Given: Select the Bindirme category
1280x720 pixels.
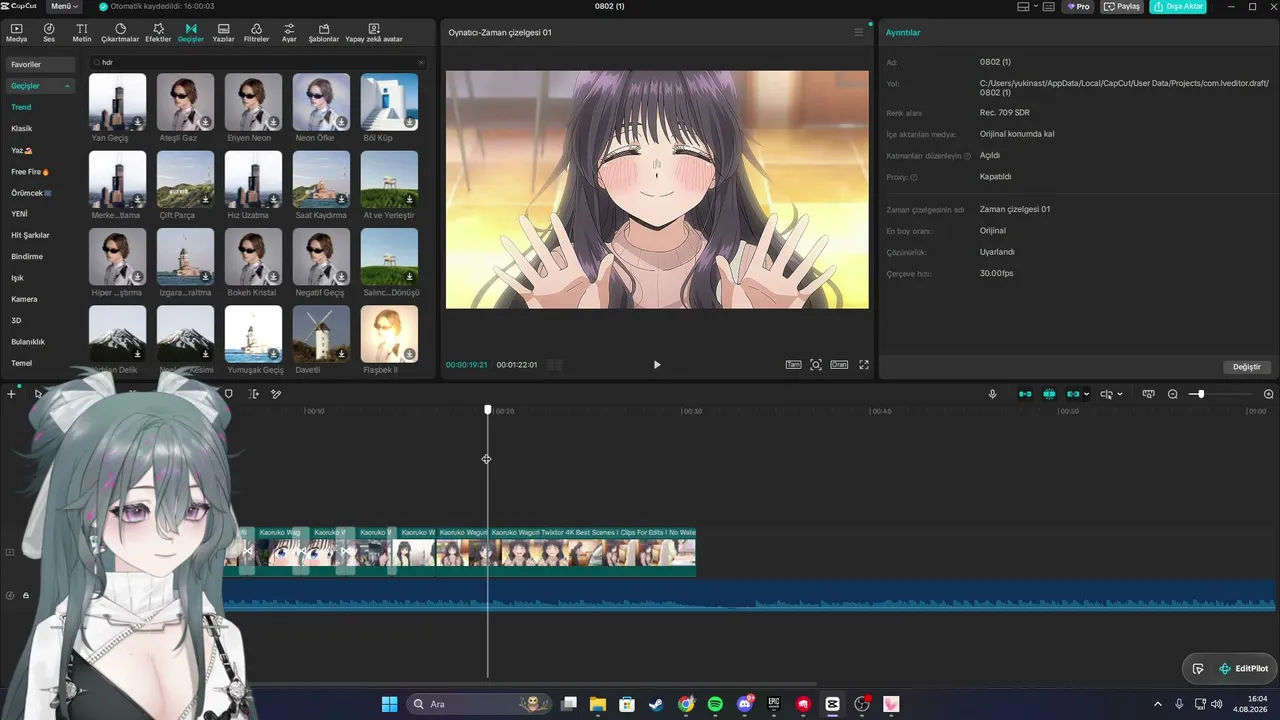Looking at the screenshot, I should point(27,256).
